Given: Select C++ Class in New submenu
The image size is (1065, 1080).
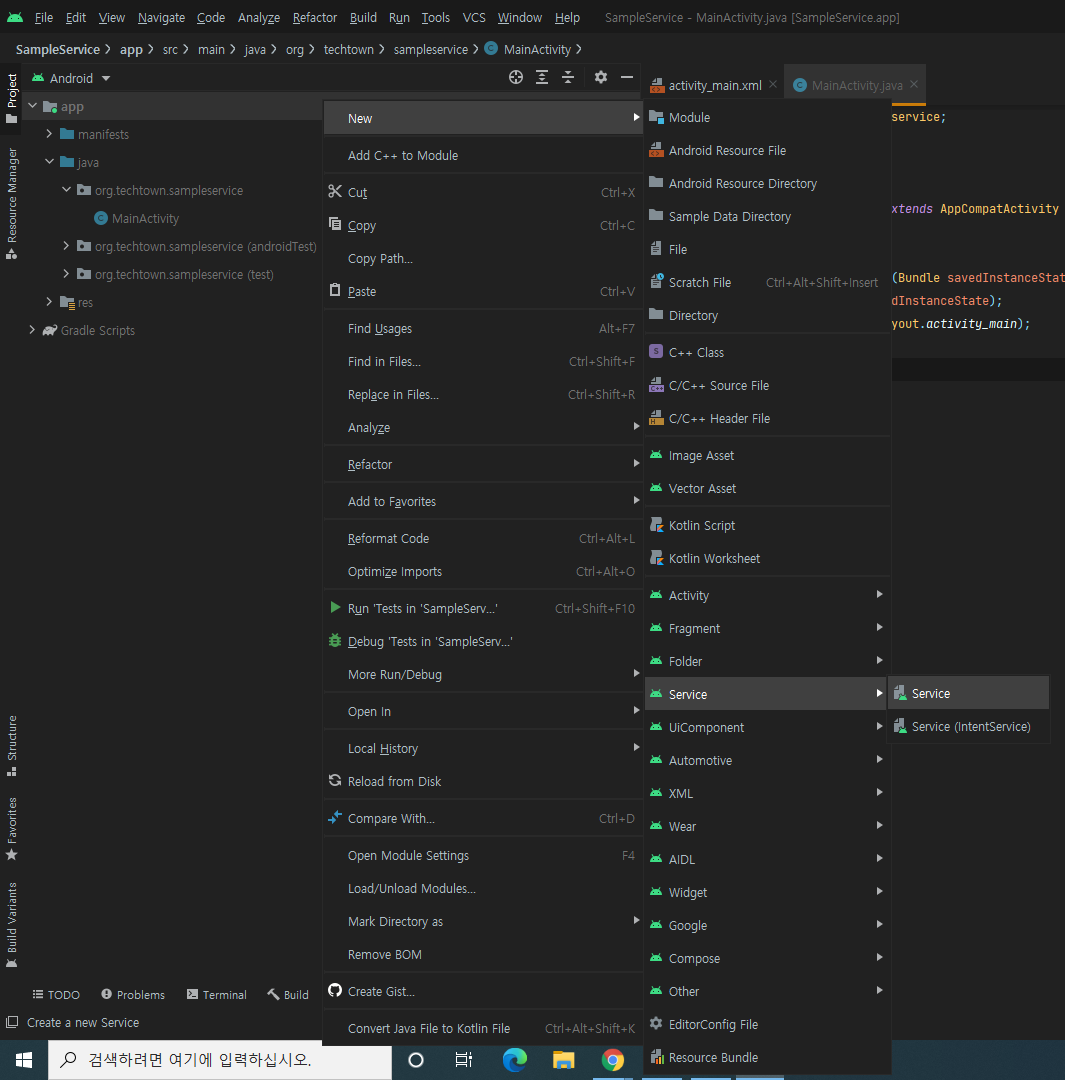Looking at the screenshot, I should pos(767,353).
